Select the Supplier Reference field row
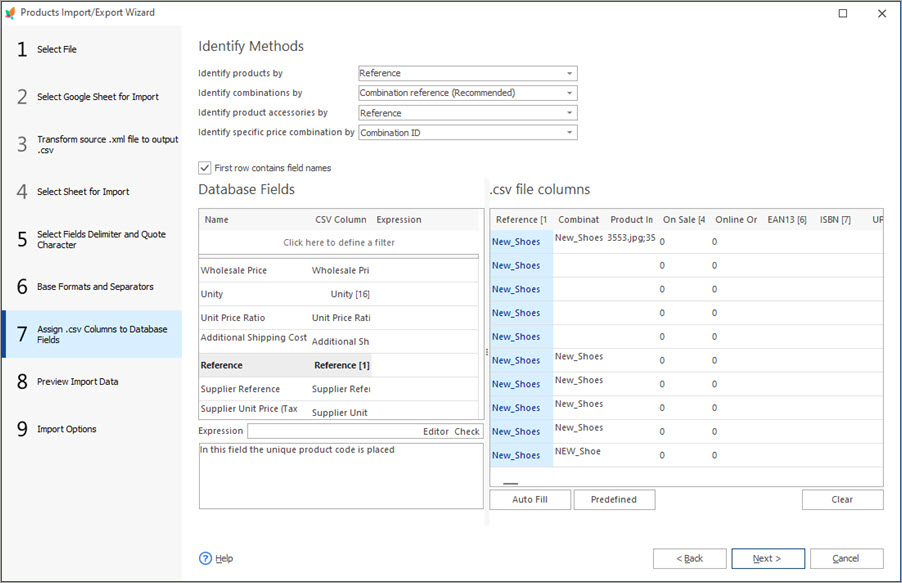Image resolution: width=902 pixels, height=583 pixels. click(339, 389)
